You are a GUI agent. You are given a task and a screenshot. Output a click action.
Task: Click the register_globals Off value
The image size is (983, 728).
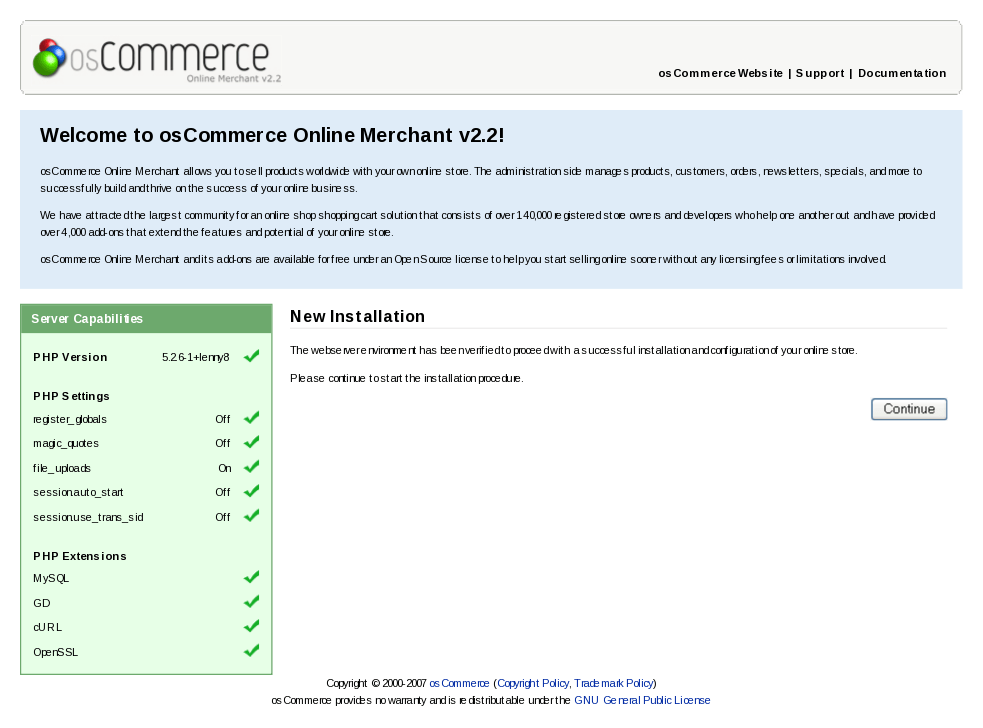point(223,419)
